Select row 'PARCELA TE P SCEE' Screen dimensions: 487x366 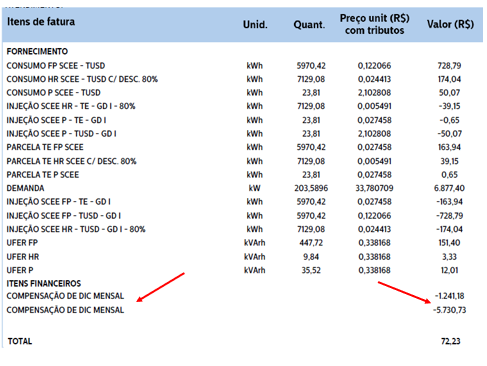(x=43, y=175)
